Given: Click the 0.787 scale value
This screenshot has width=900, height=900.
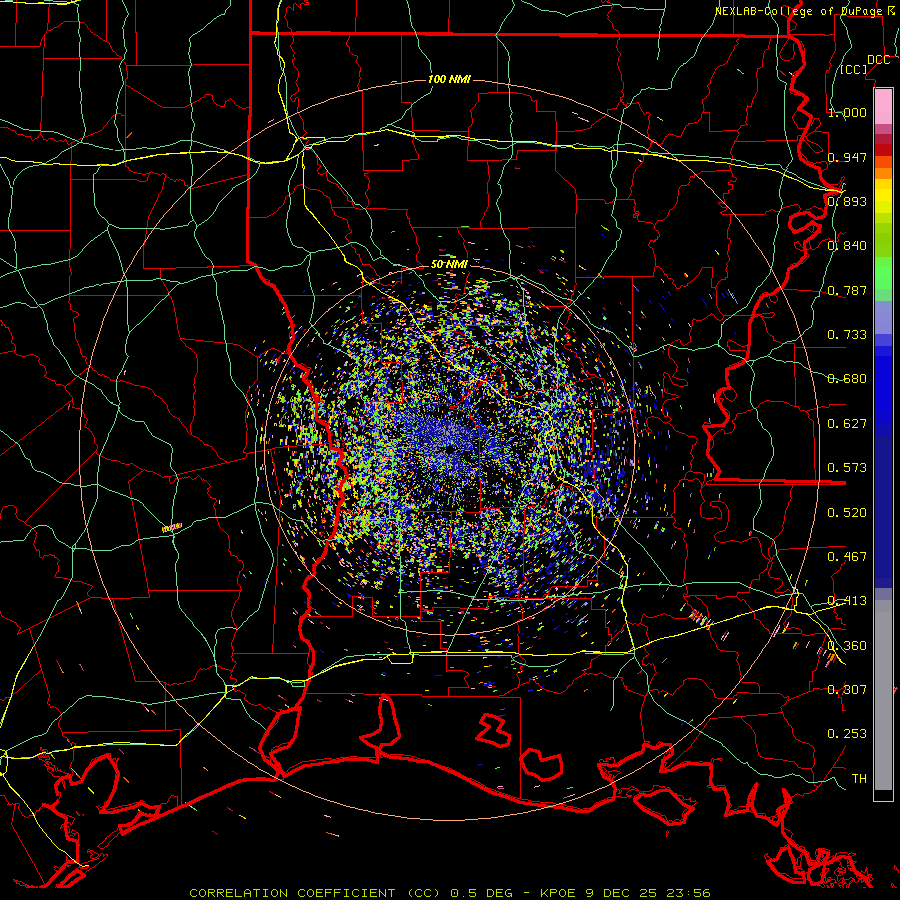Looking at the screenshot, I should point(847,290).
